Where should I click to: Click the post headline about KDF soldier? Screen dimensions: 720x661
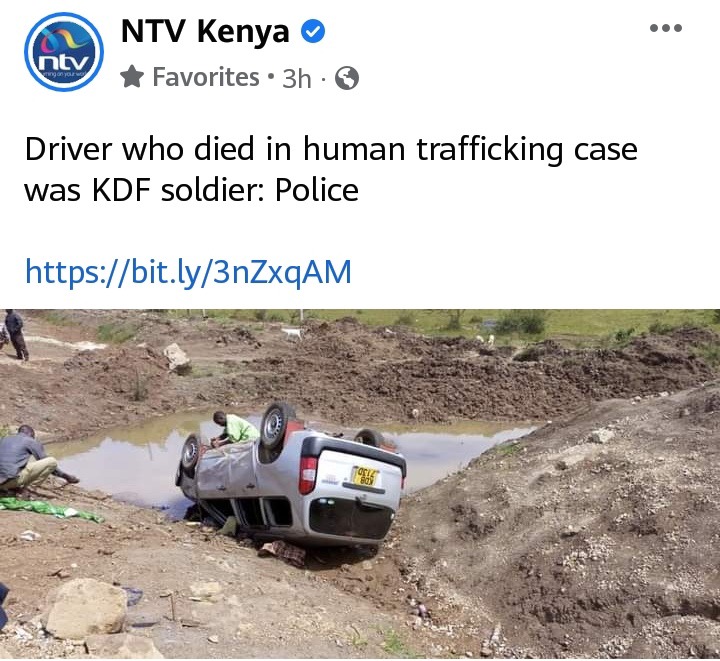(331, 169)
